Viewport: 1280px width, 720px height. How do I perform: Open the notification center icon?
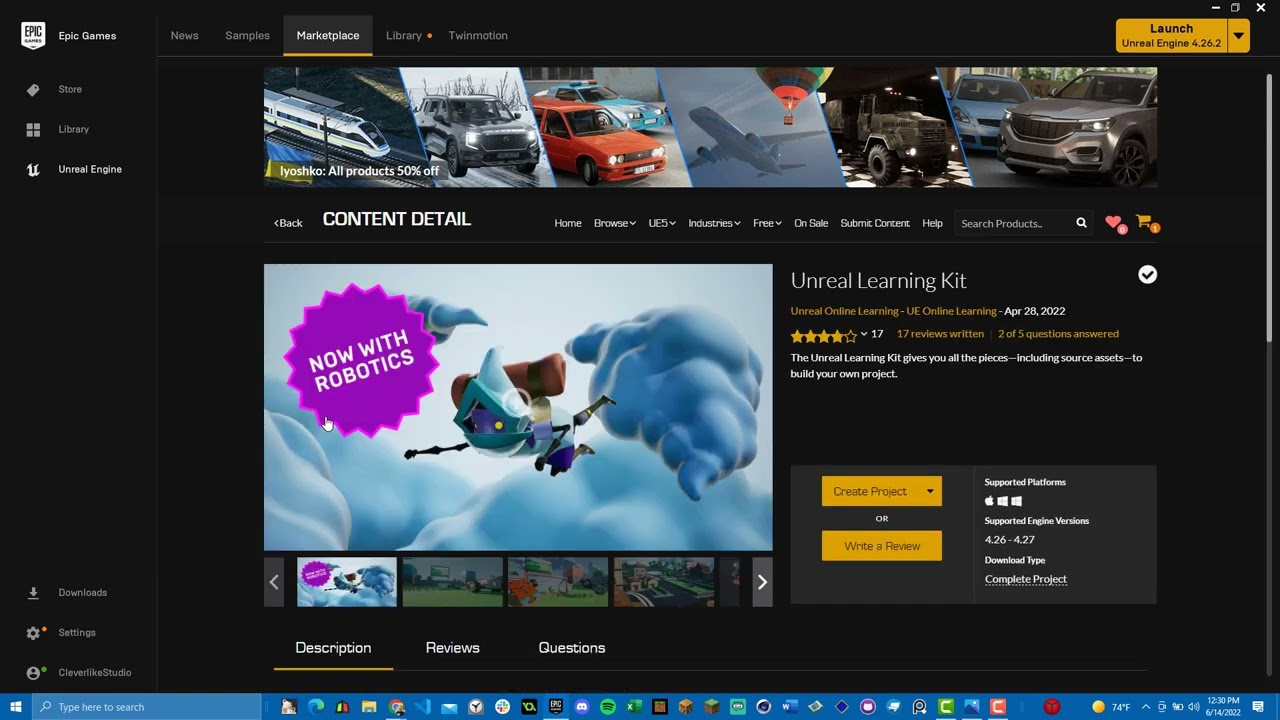point(1257,707)
